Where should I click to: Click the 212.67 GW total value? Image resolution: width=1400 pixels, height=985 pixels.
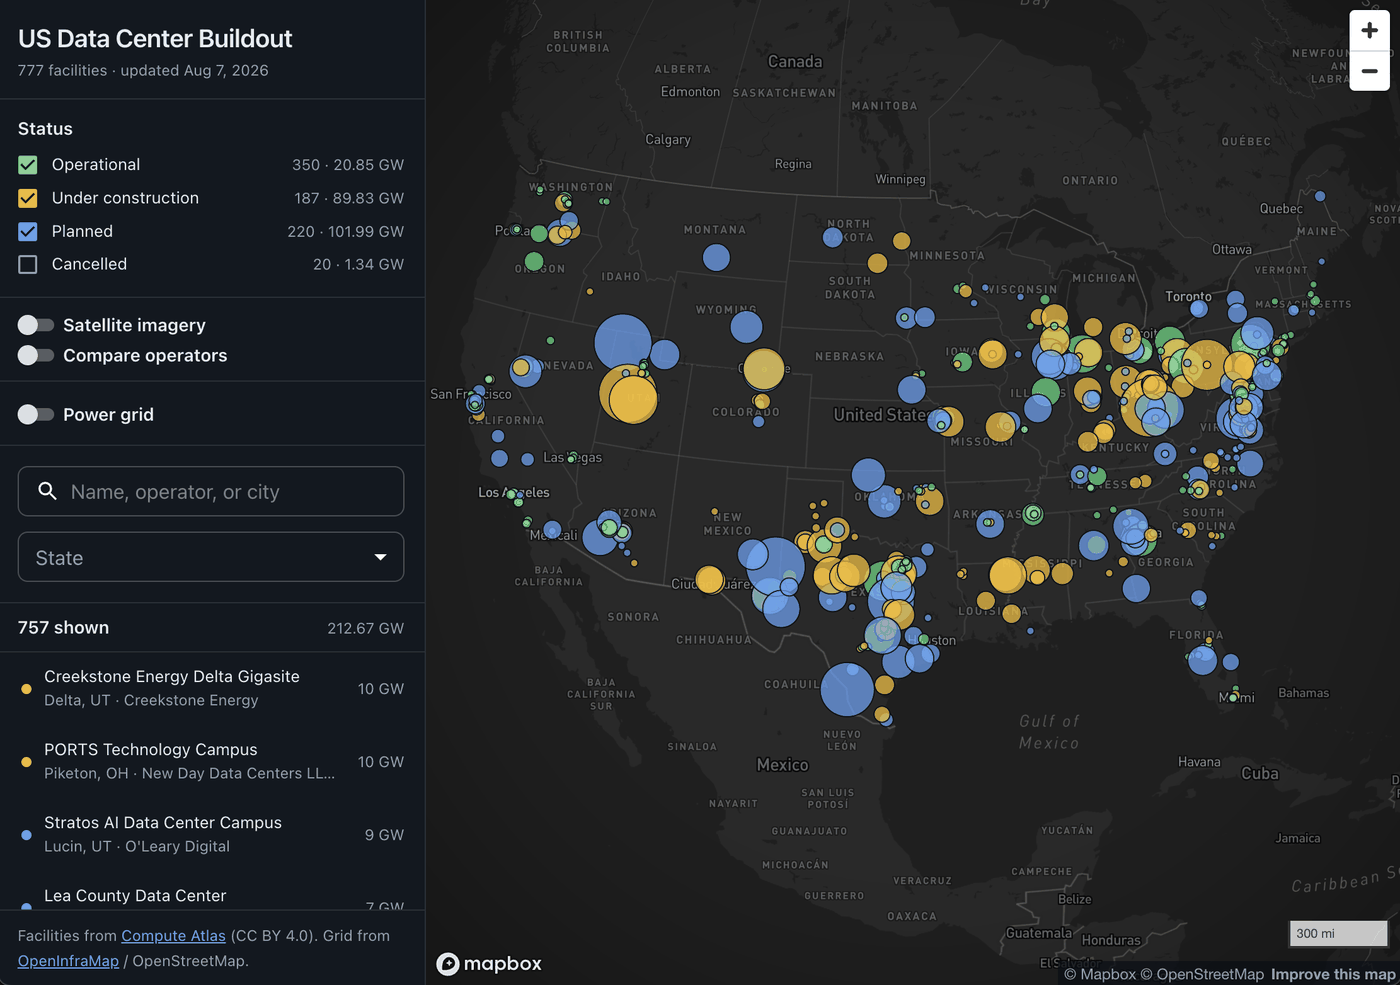click(x=365, y=628)
